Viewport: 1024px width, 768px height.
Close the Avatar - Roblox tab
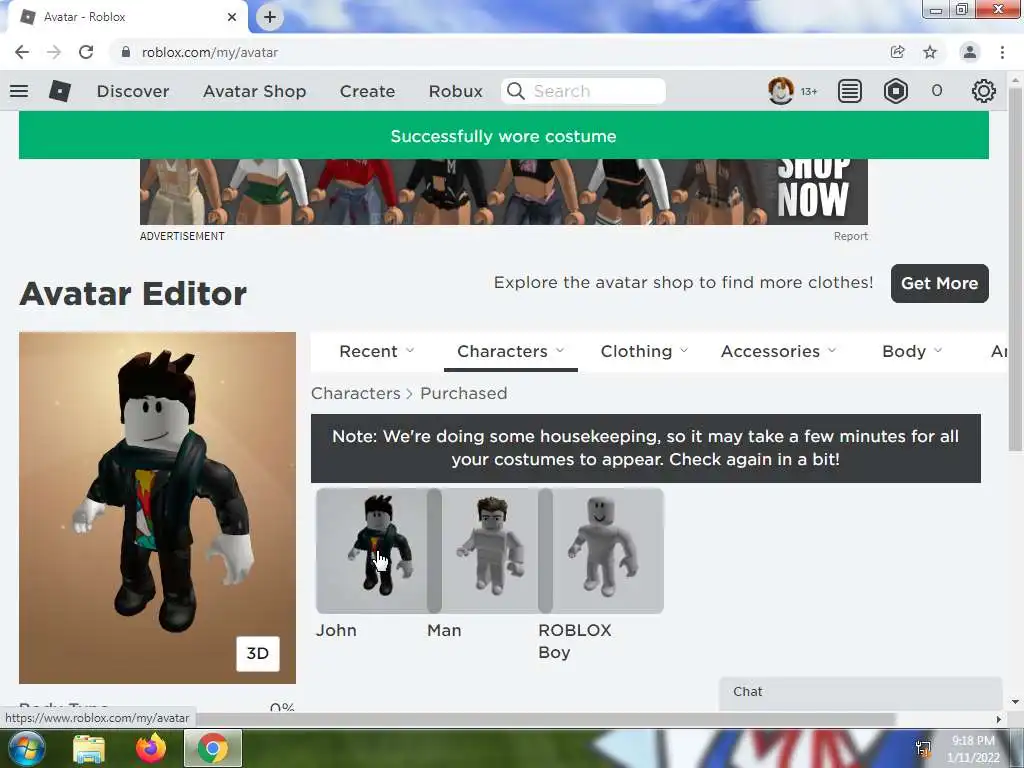click(x=232, y=17)
